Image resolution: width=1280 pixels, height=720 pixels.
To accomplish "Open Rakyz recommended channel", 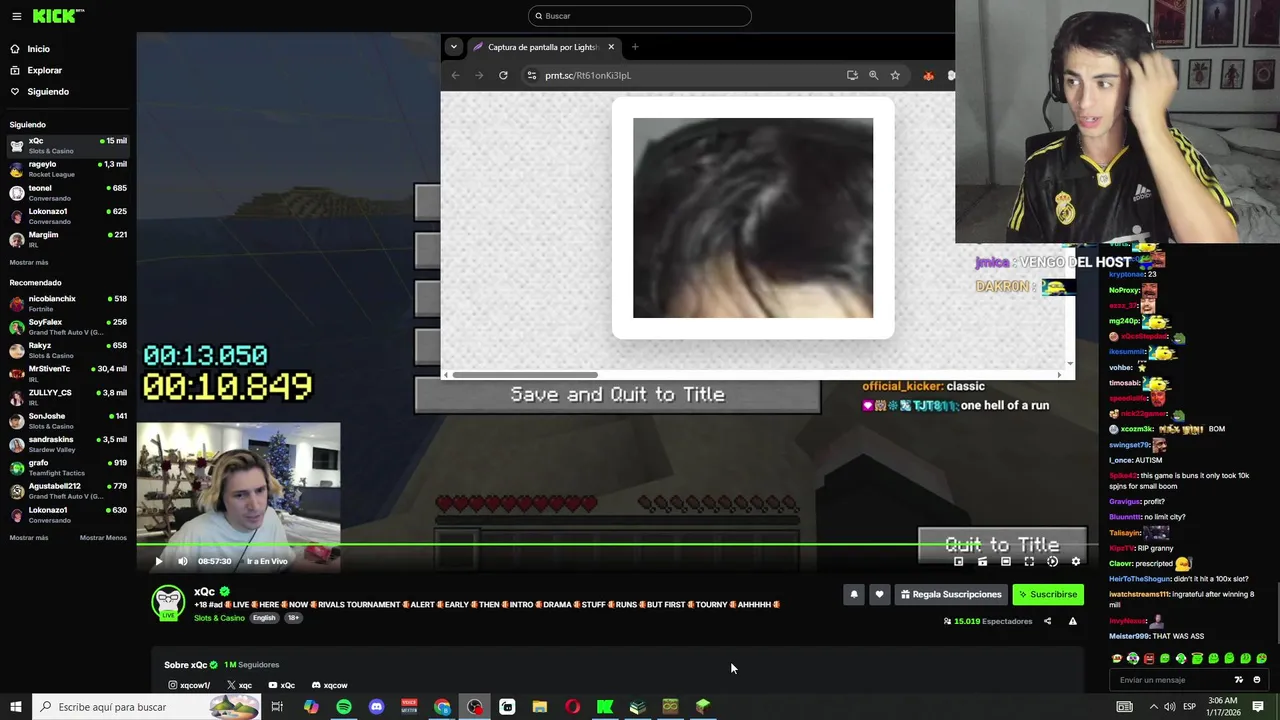I will pos(68,350).
